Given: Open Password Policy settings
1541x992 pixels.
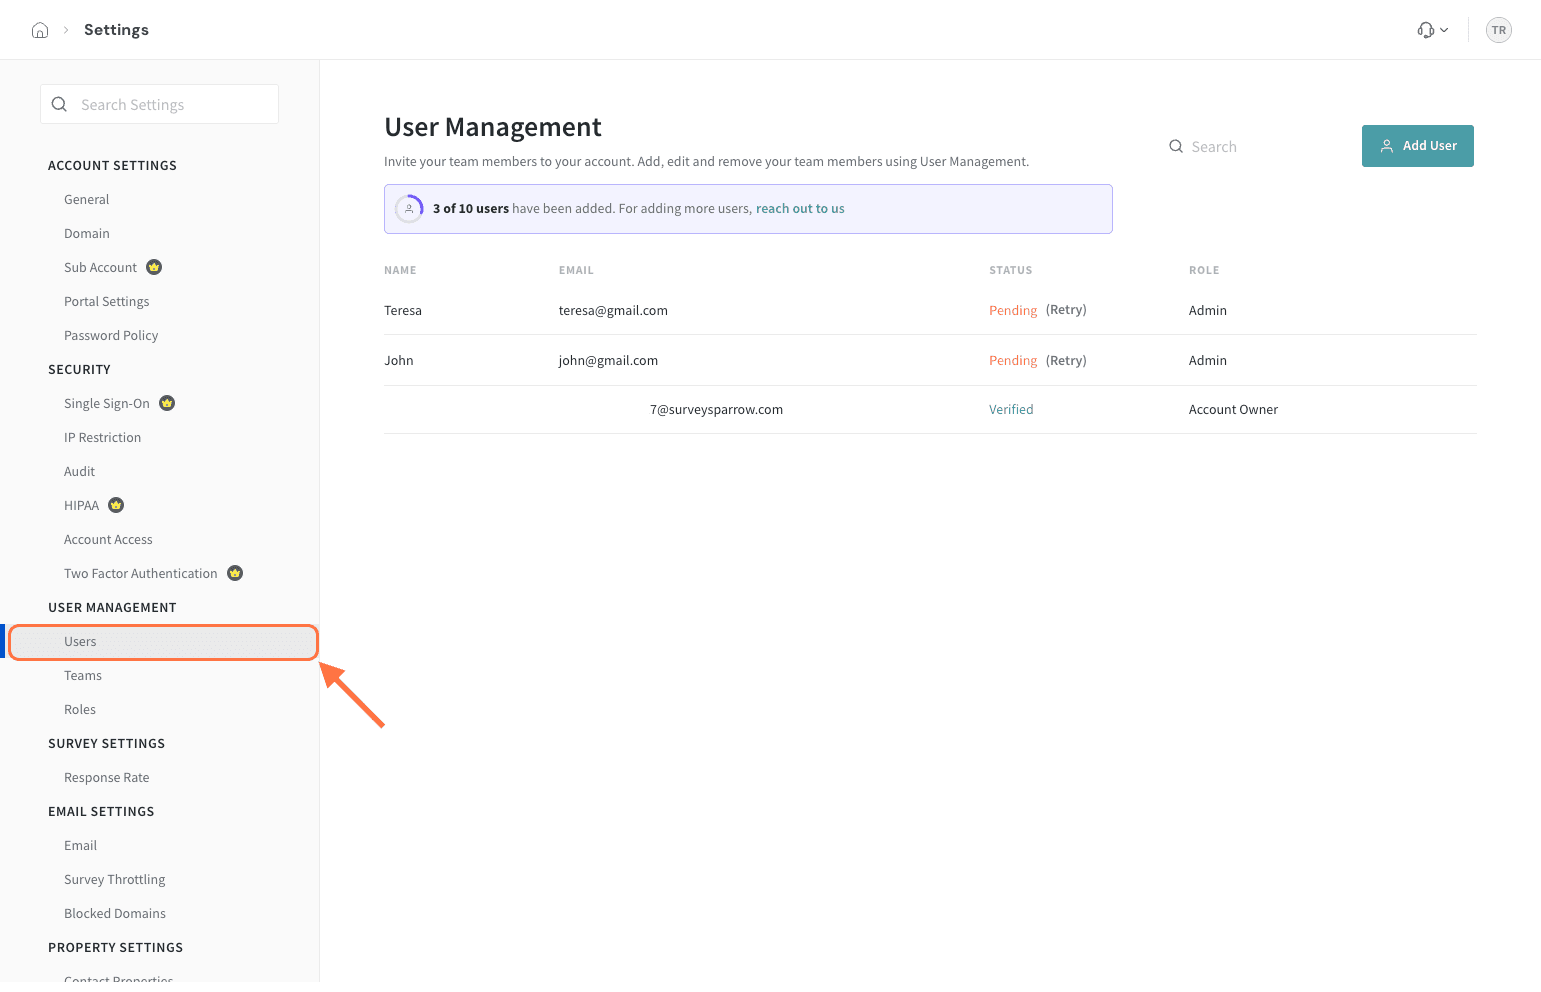Looking at the screenshot, I should 111,335.
